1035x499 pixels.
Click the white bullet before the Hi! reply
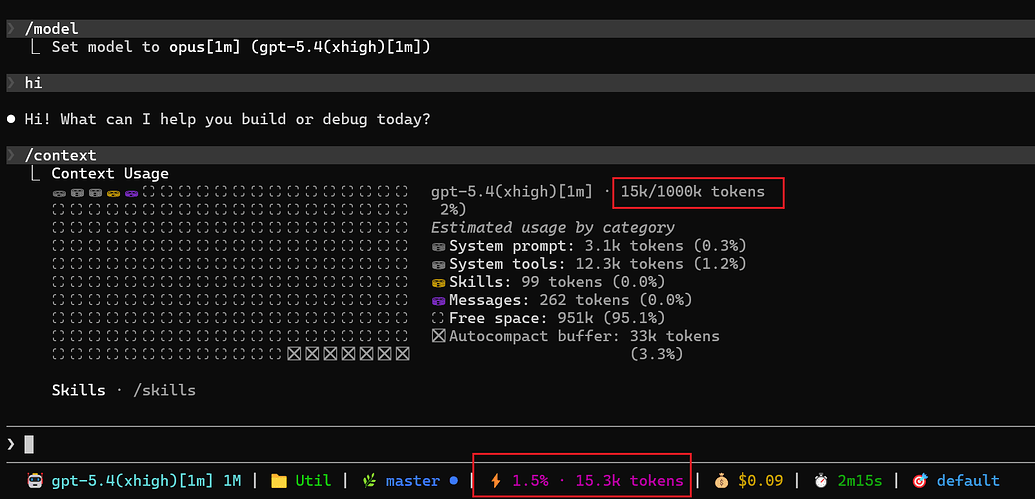pyautogui.click(x=11, y=119)
